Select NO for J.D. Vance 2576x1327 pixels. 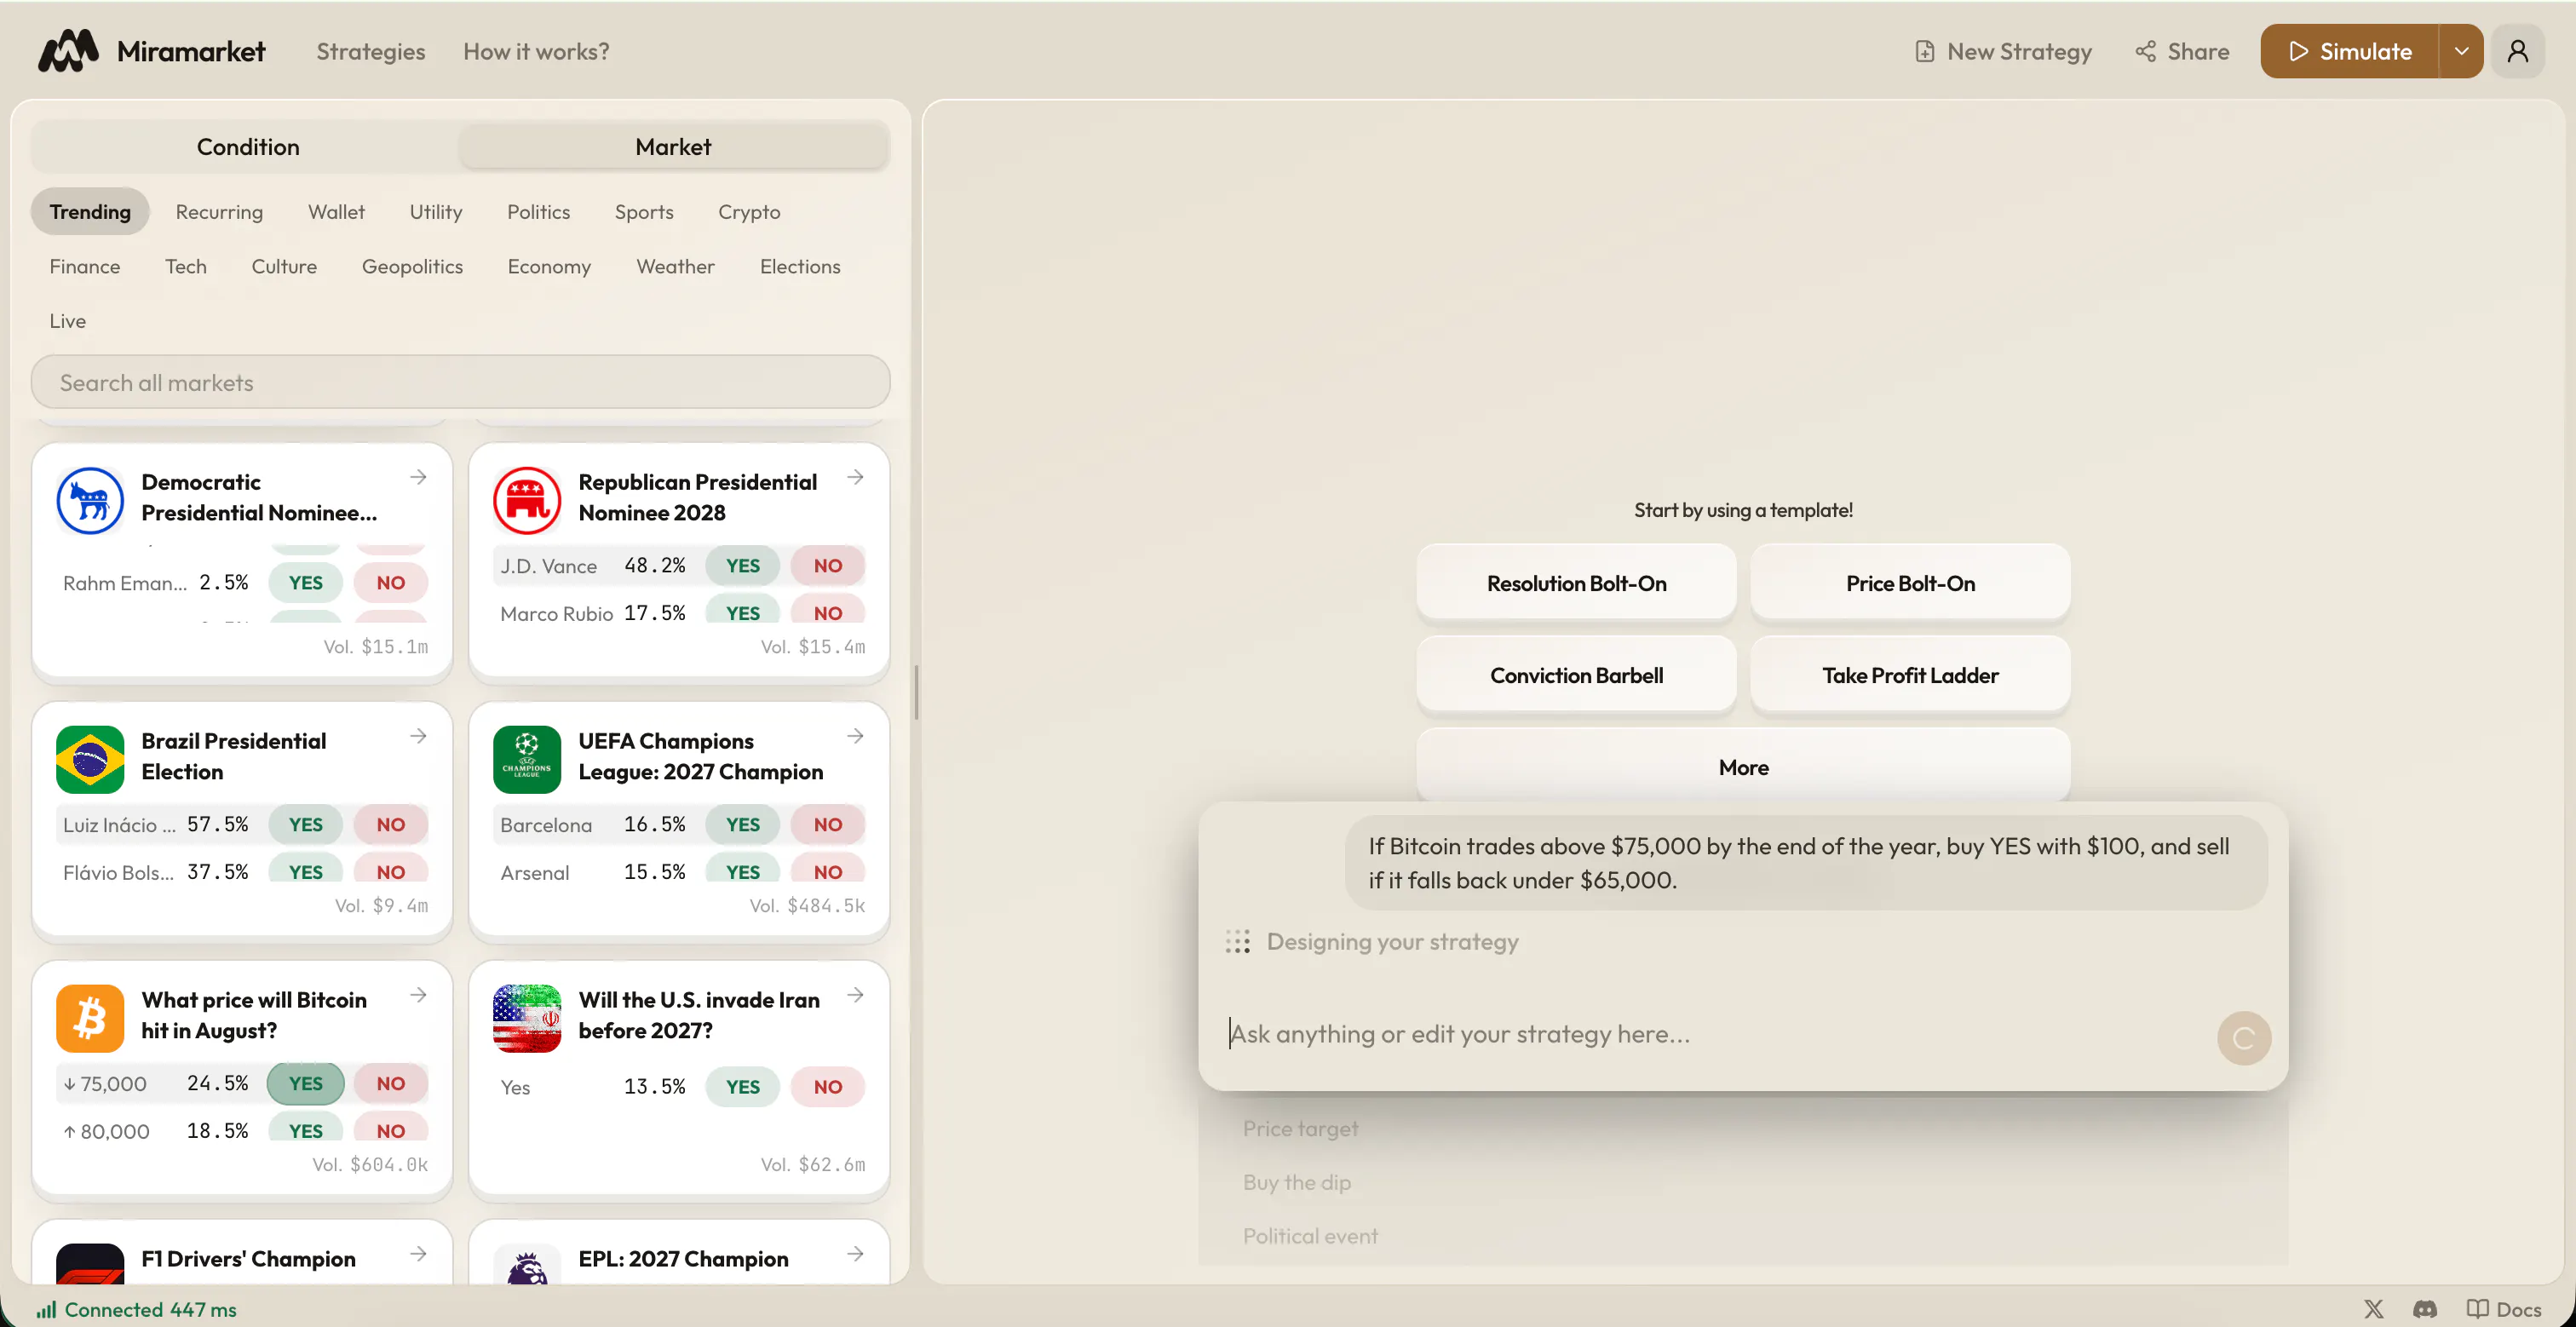828,566
